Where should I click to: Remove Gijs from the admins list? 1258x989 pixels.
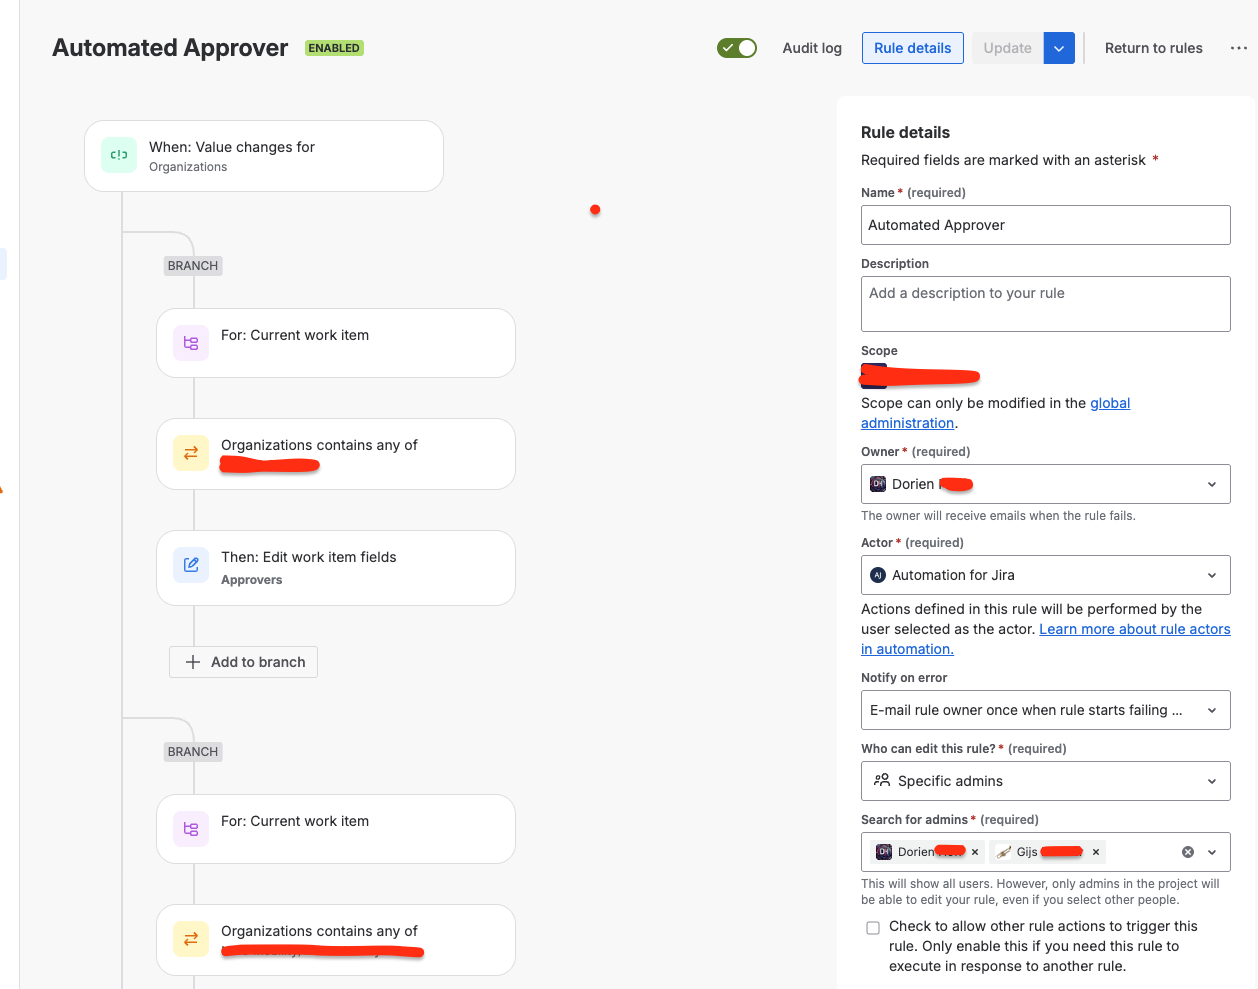[1096, 852]
